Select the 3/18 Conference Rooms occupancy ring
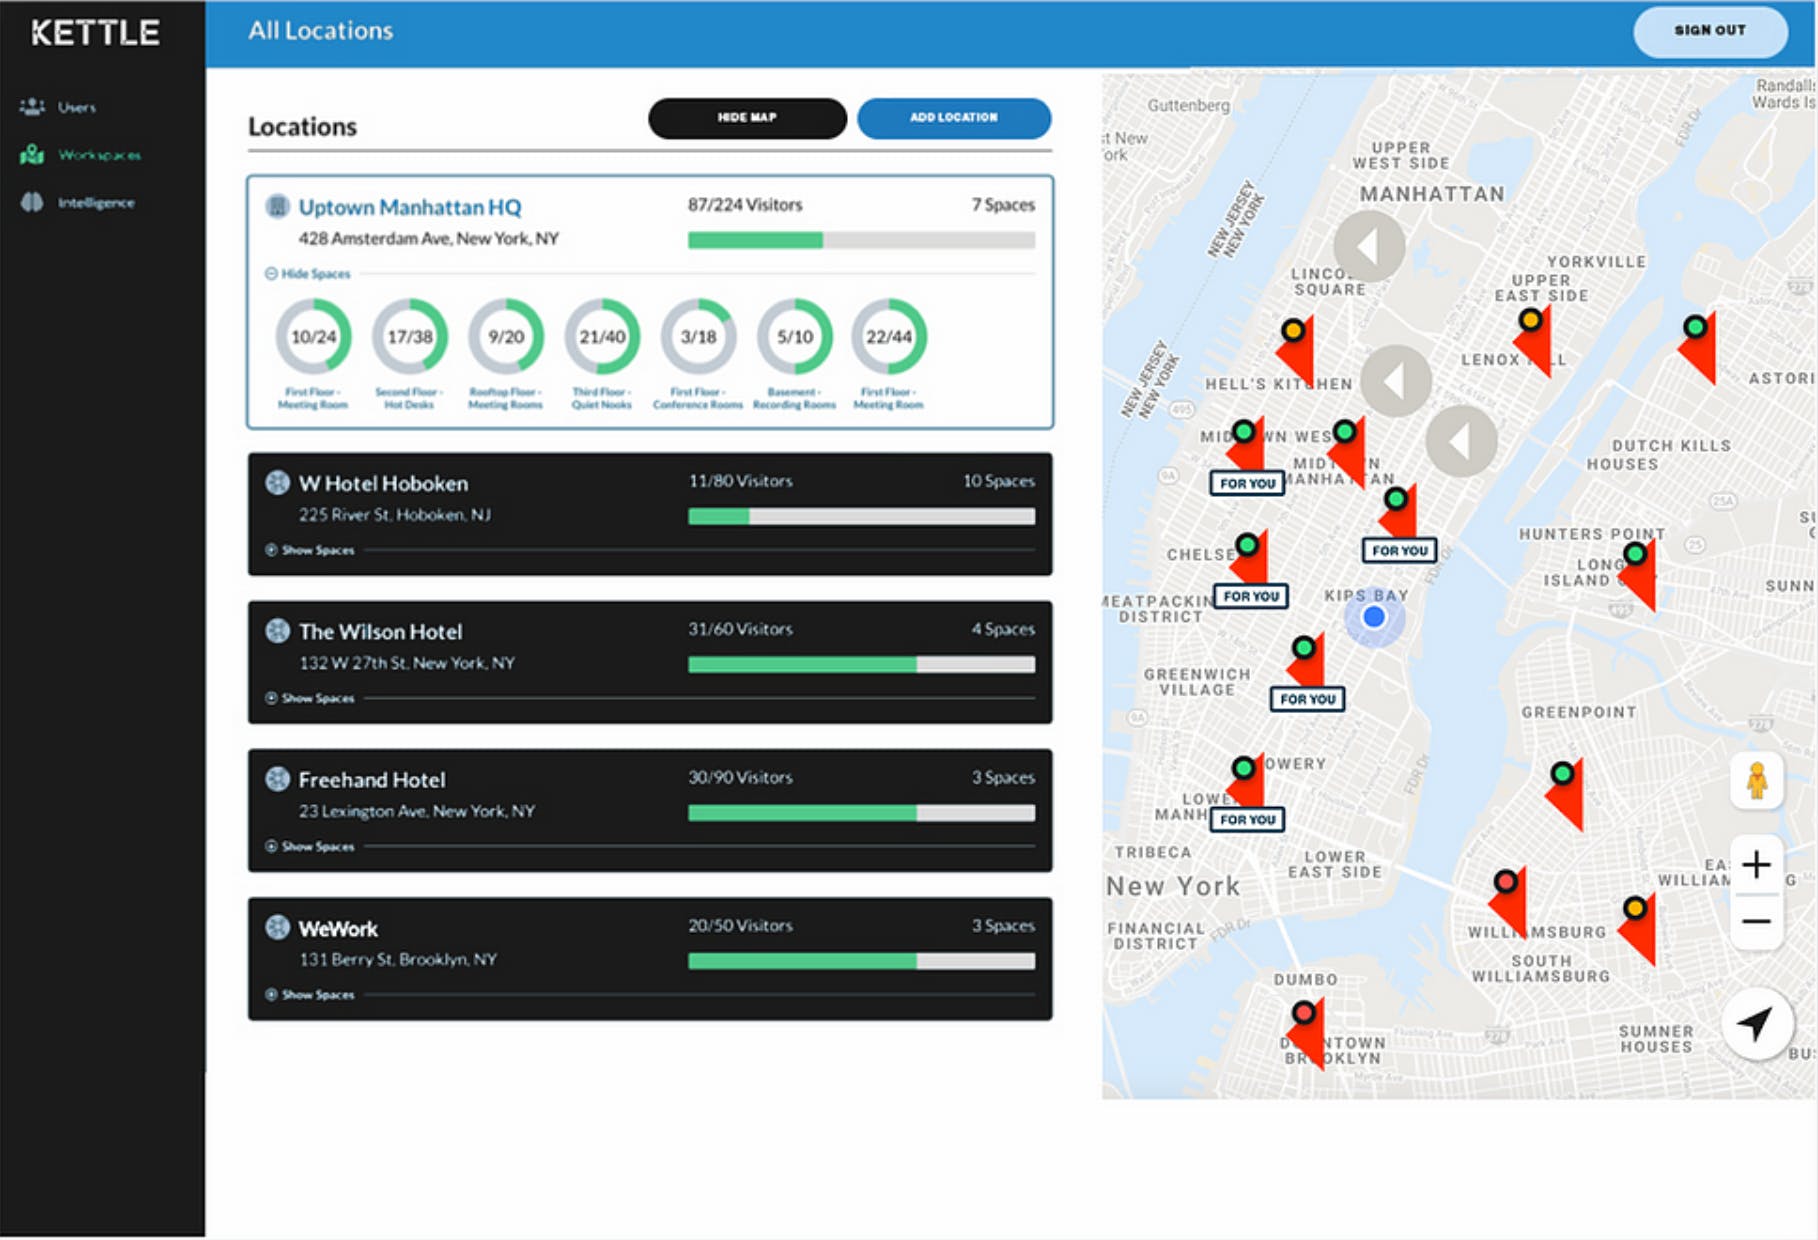The height and width of the screenshot is (1240, 1818). [x=698, y=337]
